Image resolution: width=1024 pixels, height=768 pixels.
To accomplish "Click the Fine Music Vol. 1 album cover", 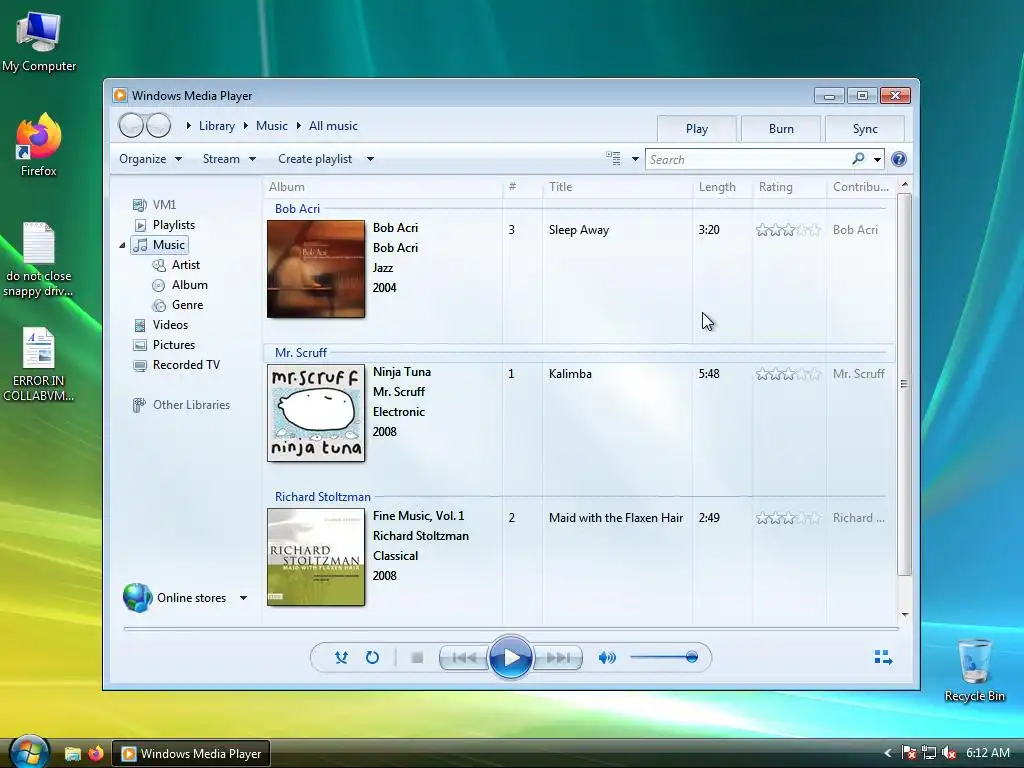I will click(x=316, y=557).
